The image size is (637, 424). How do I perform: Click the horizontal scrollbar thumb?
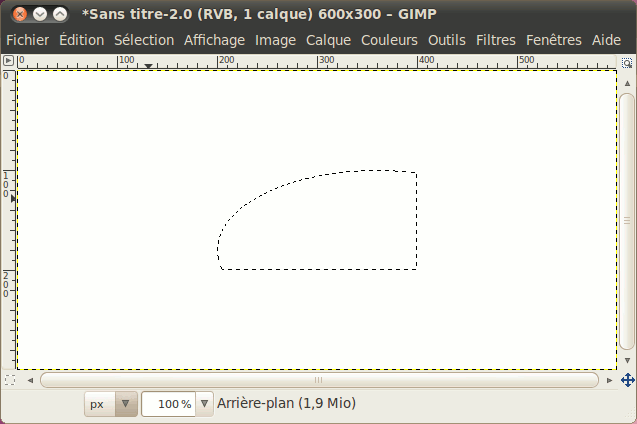319,380
